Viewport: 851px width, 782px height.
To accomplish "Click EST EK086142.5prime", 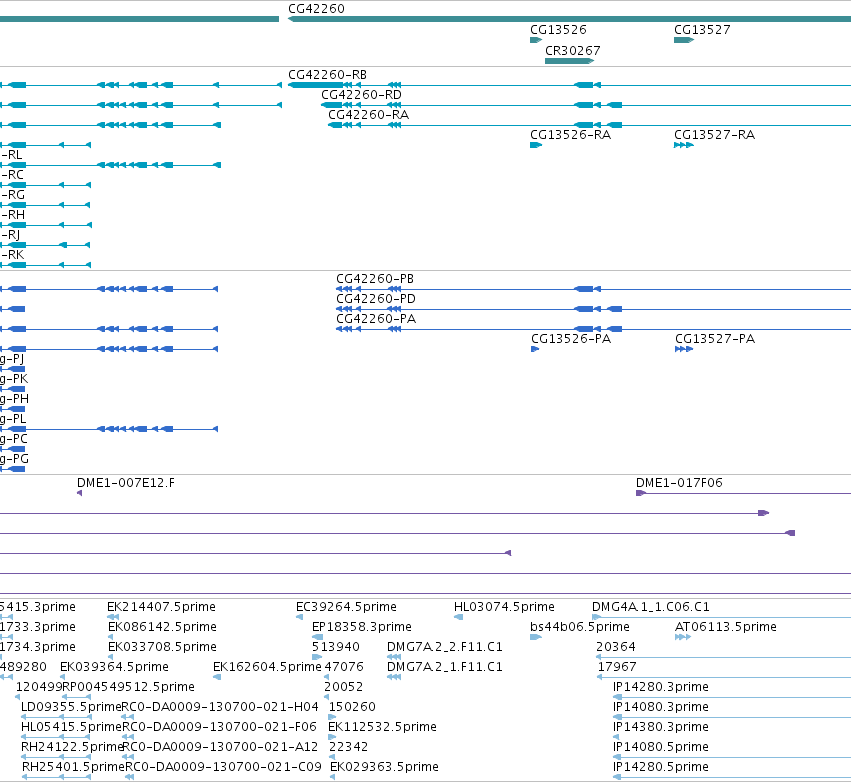I will 162,627.
